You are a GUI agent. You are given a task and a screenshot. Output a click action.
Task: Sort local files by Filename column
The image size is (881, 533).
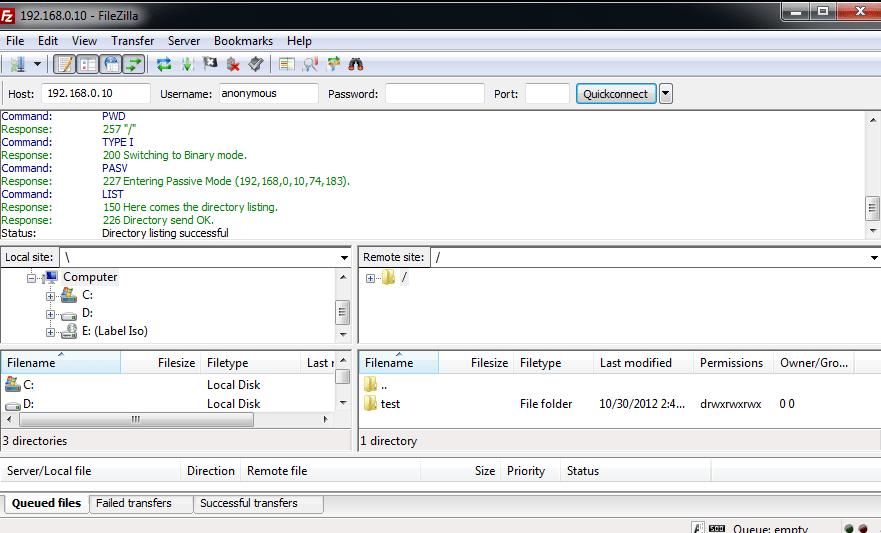click(x=61, y=363)
